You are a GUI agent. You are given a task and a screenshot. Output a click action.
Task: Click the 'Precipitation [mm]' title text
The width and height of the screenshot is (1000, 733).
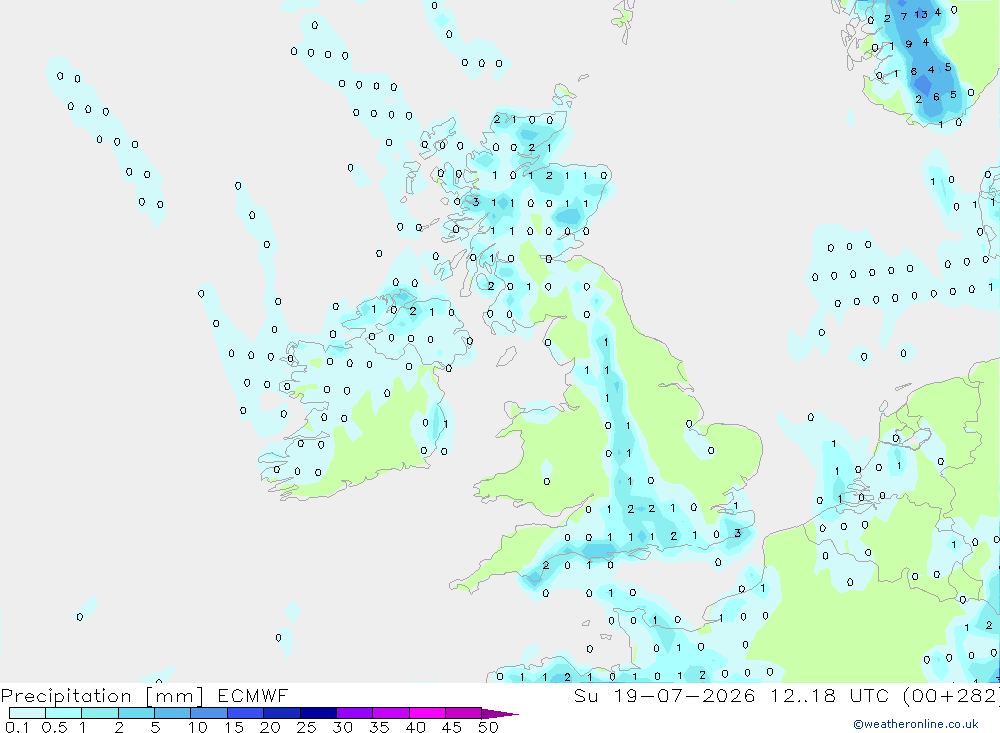click(102, 695)
